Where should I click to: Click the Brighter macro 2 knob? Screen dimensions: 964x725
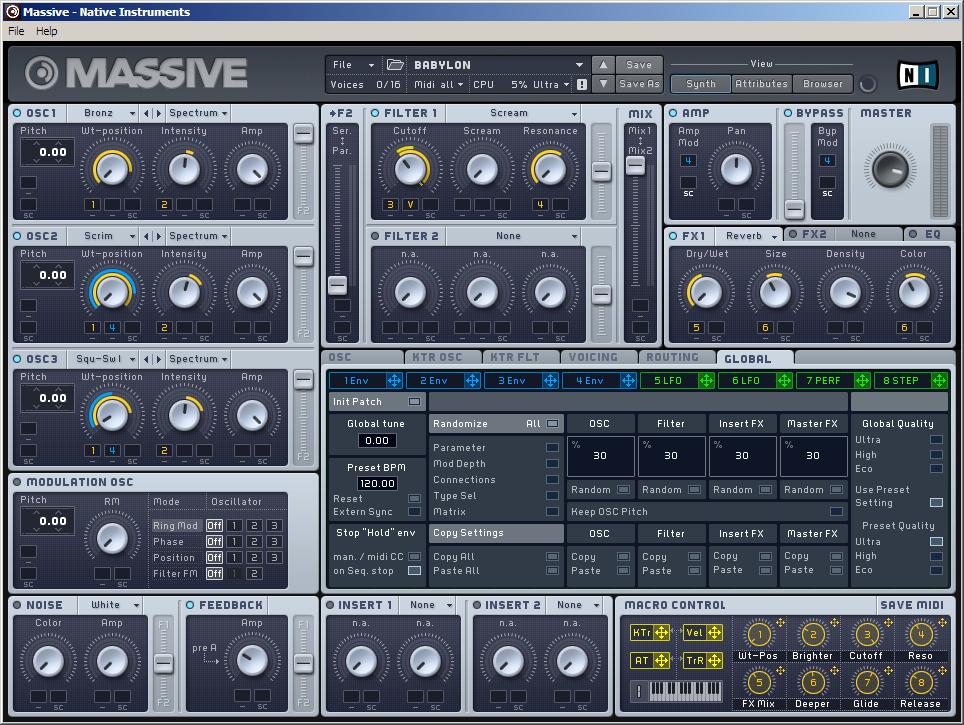click(x=813, y=635)
